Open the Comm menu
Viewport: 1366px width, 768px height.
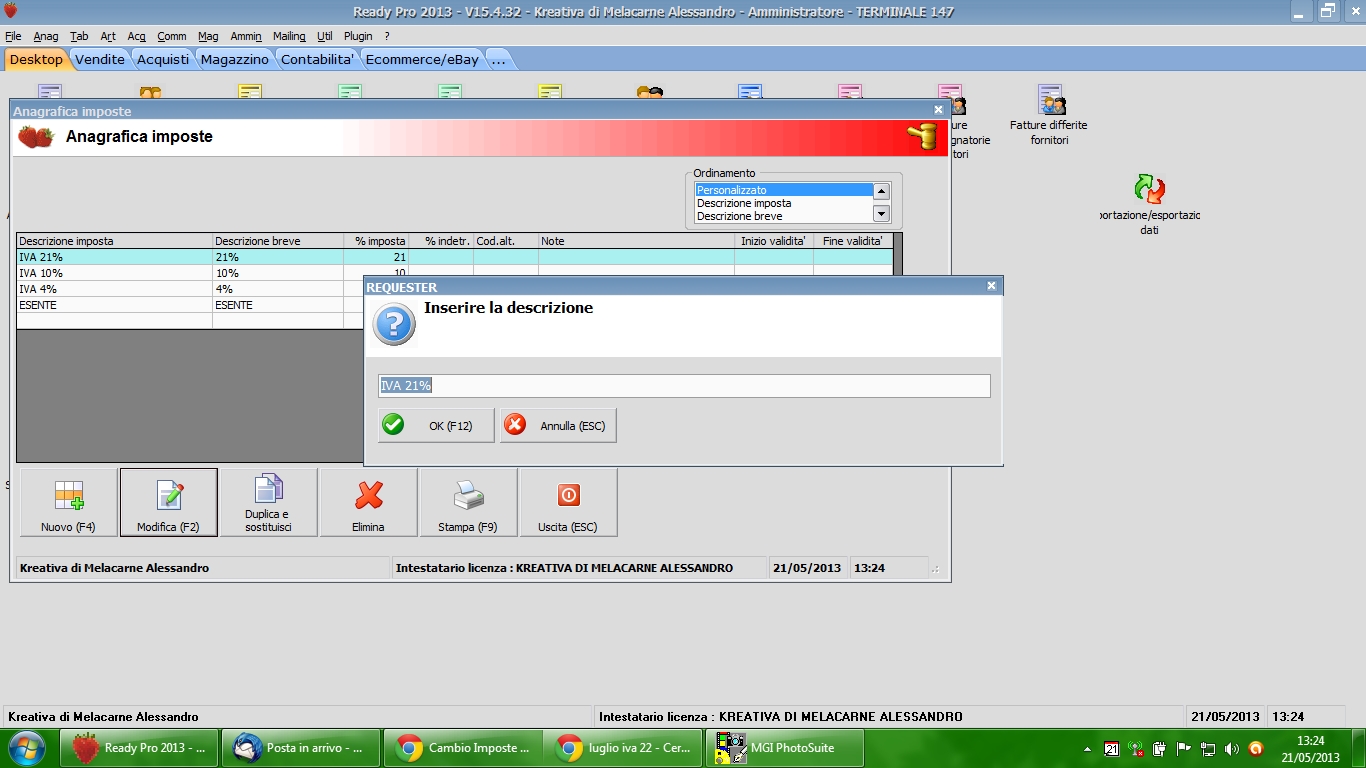coord(172,36)
